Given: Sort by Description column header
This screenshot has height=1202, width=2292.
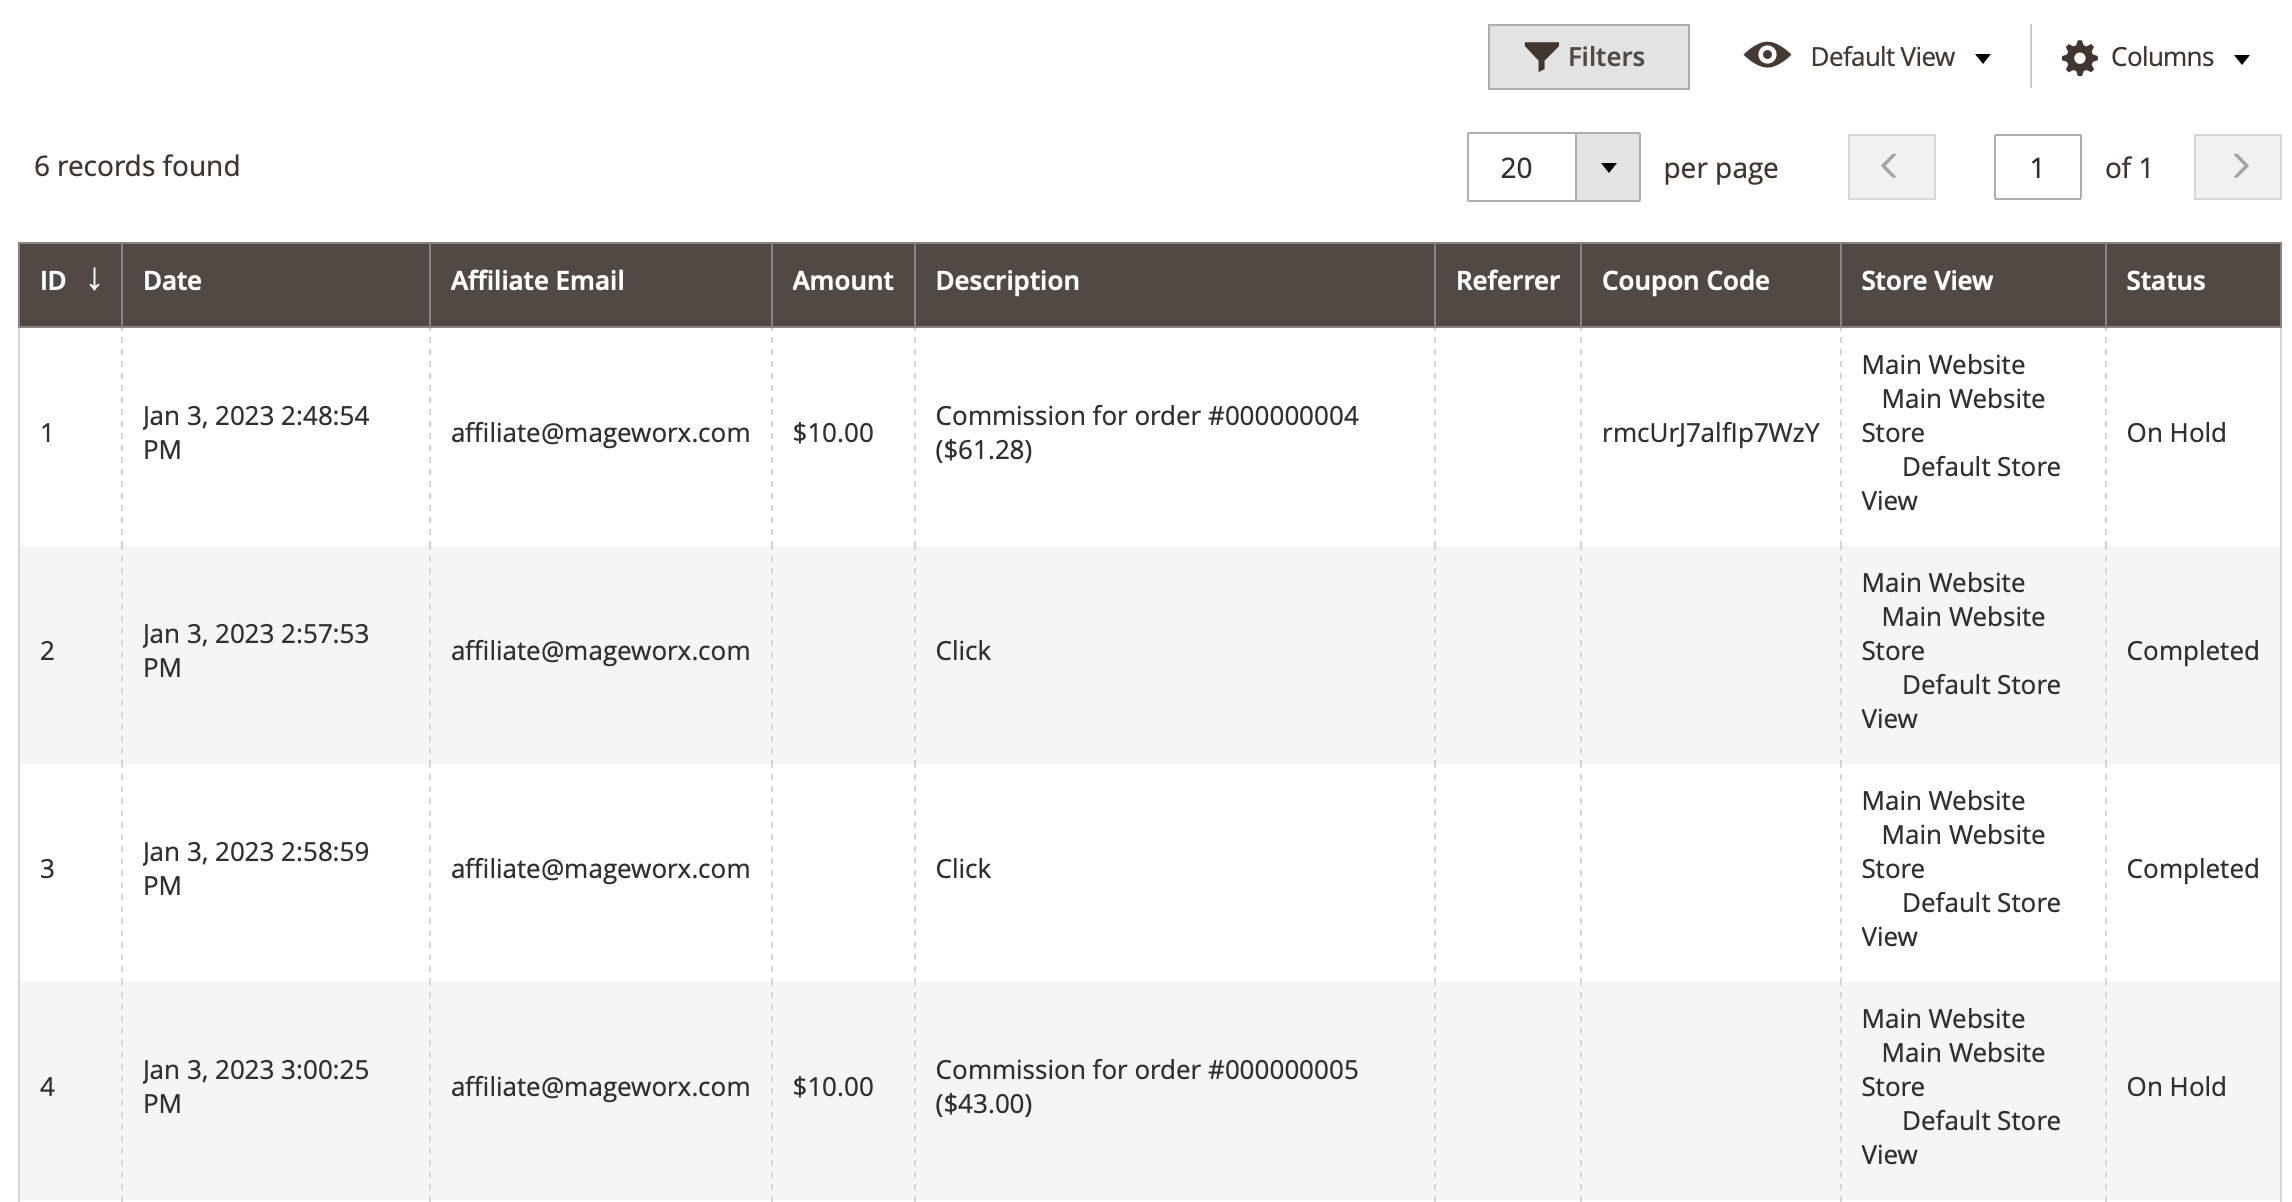Looking at the screenshot, I should pyautogui.click(x=1175, y=284).
